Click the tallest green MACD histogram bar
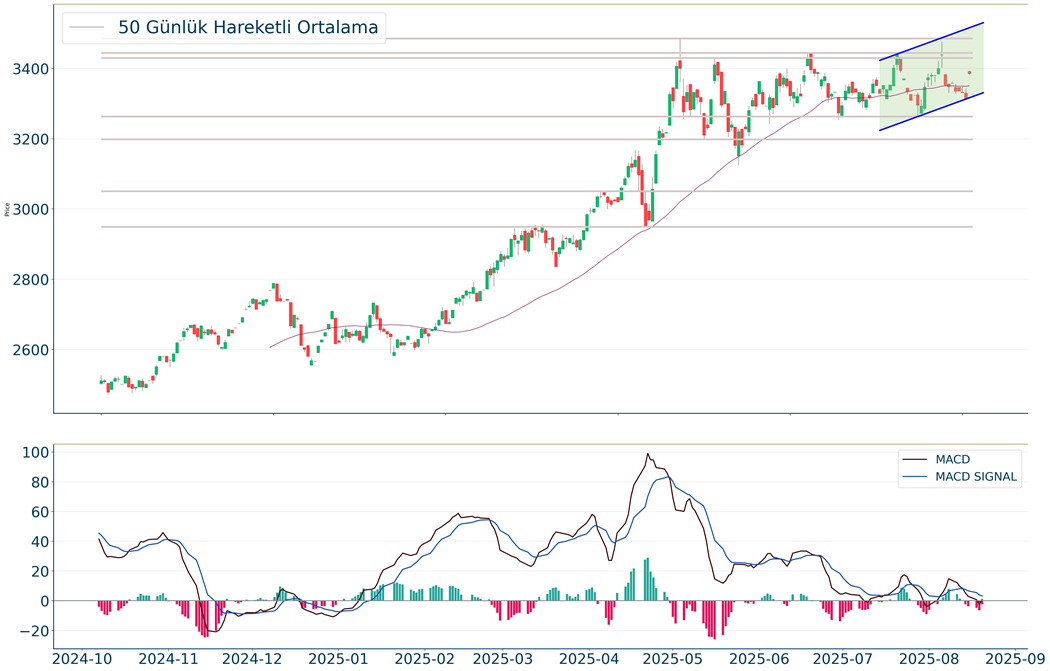 pyautogui.click(x=648, y=579)
